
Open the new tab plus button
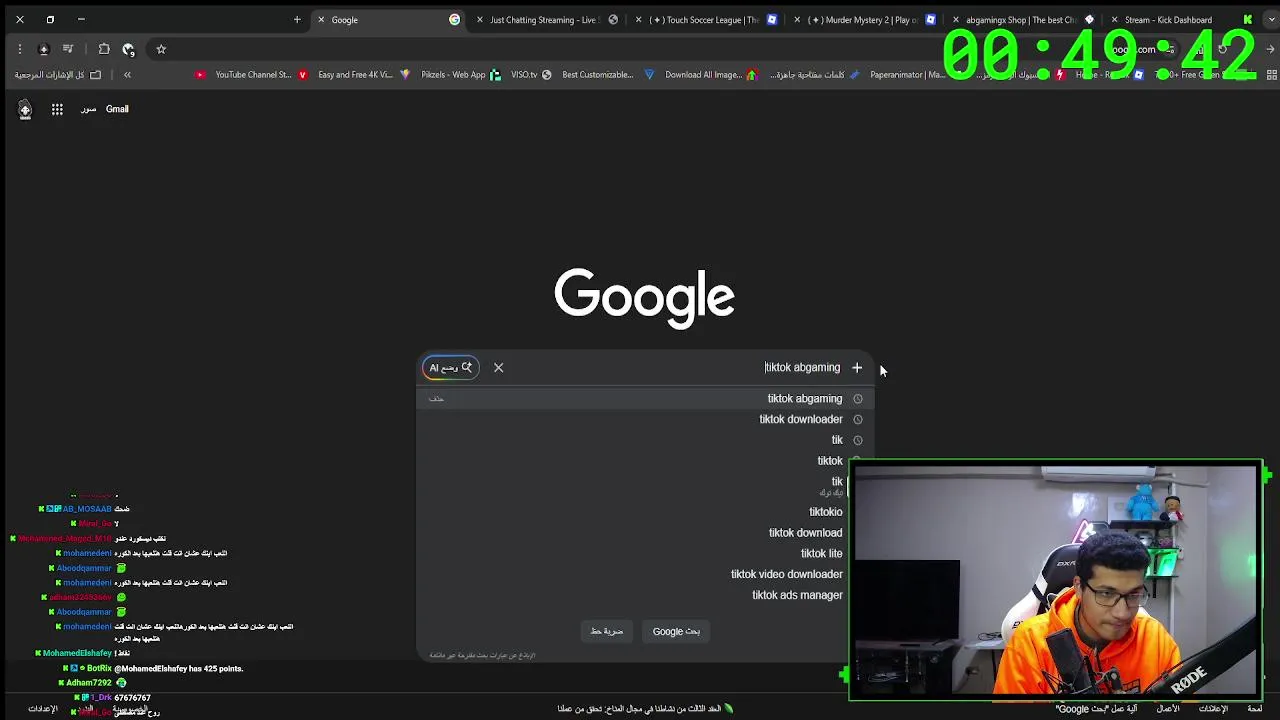click(297, 20)
